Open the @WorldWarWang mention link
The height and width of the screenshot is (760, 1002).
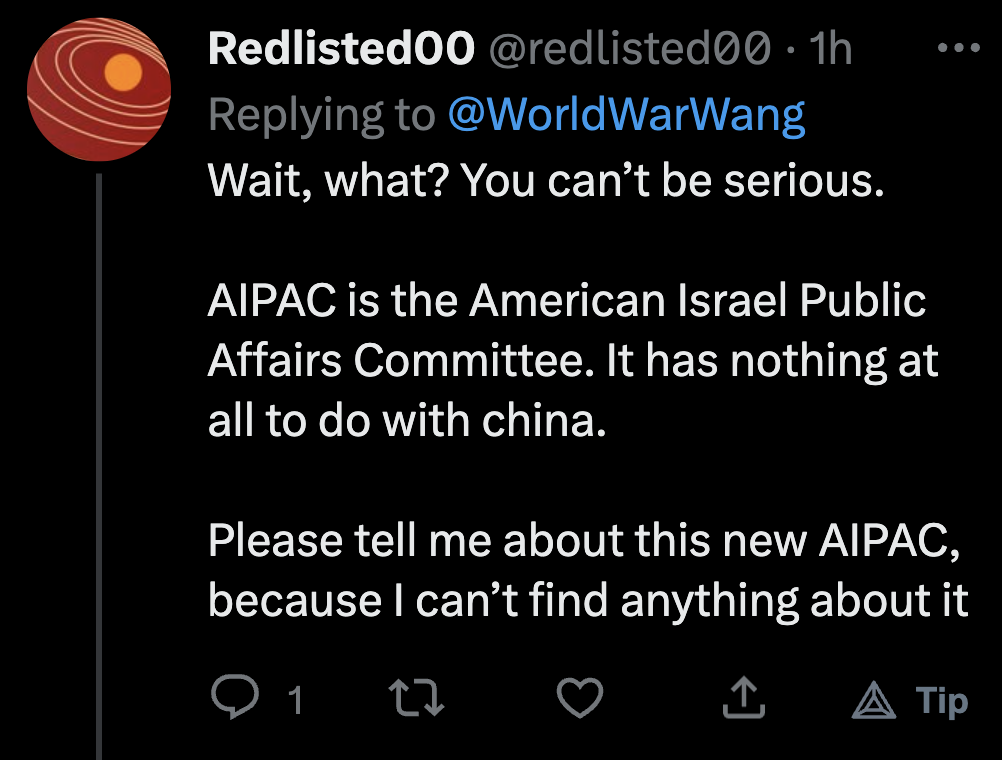point(626,116)
